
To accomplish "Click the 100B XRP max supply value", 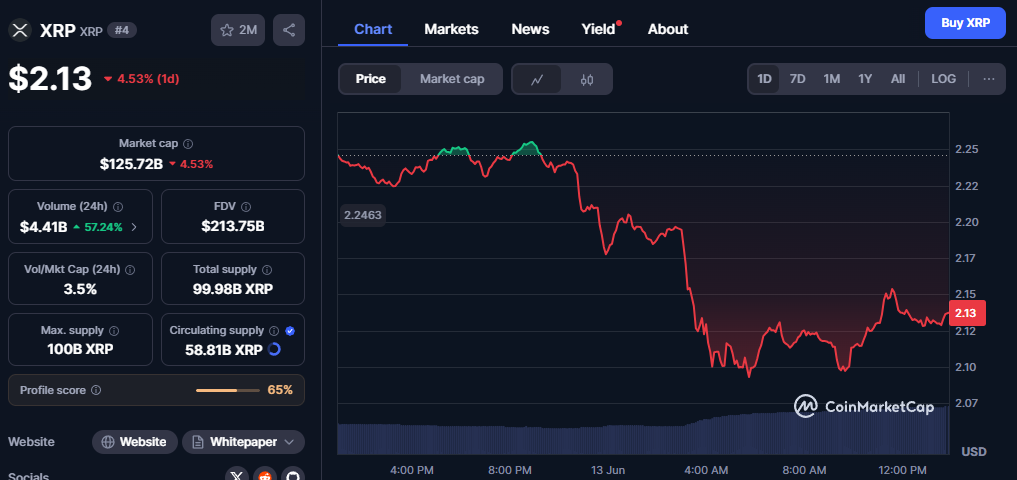I will [80, 350].
